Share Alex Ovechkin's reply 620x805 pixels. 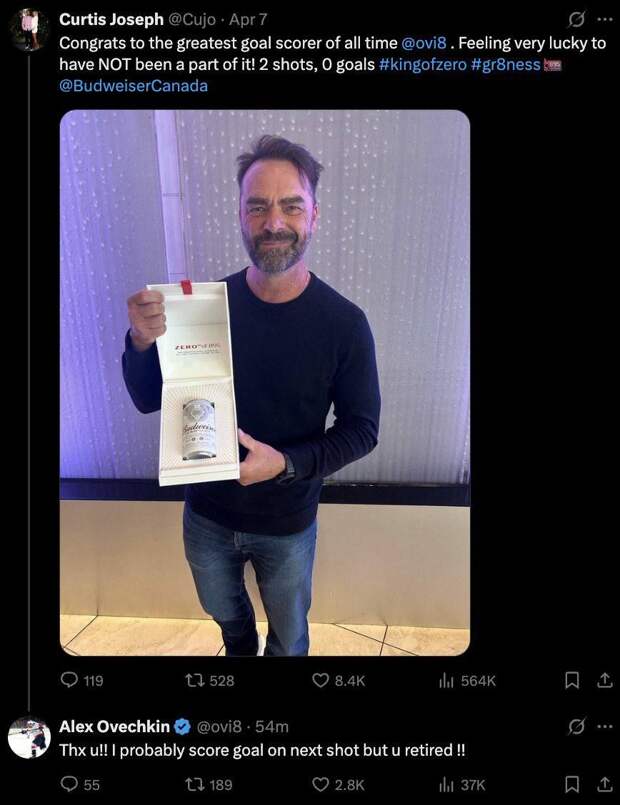pyautogui.click(x=605, y=784)
